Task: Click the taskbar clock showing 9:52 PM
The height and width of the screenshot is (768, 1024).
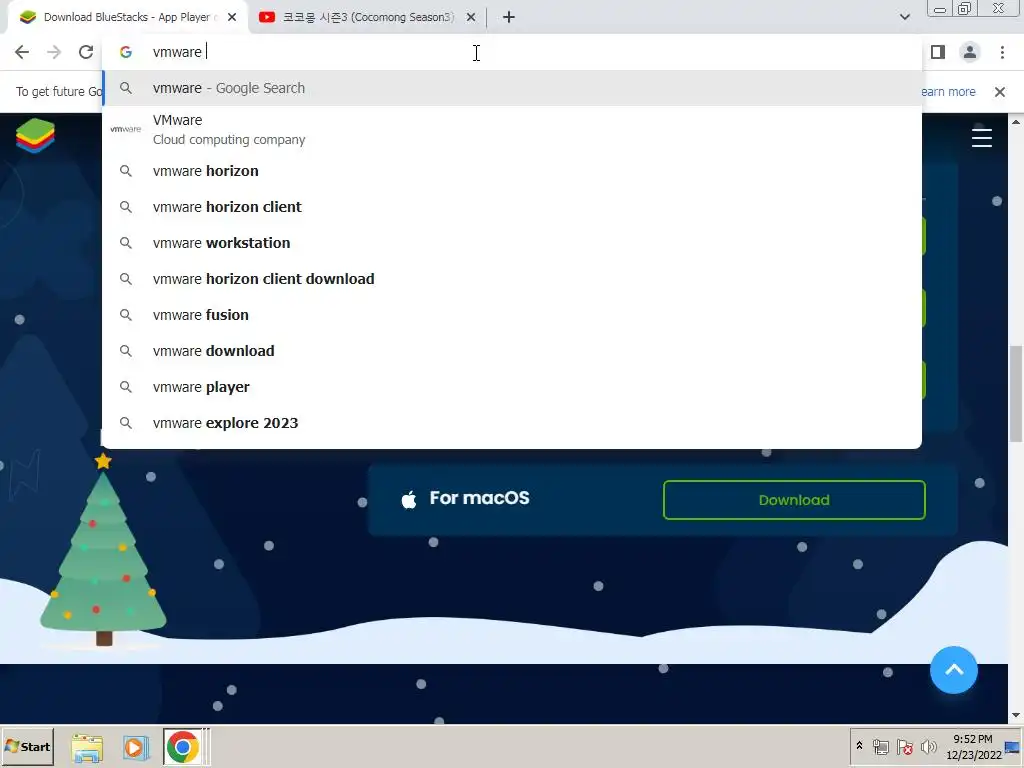Action: (973, 747)
